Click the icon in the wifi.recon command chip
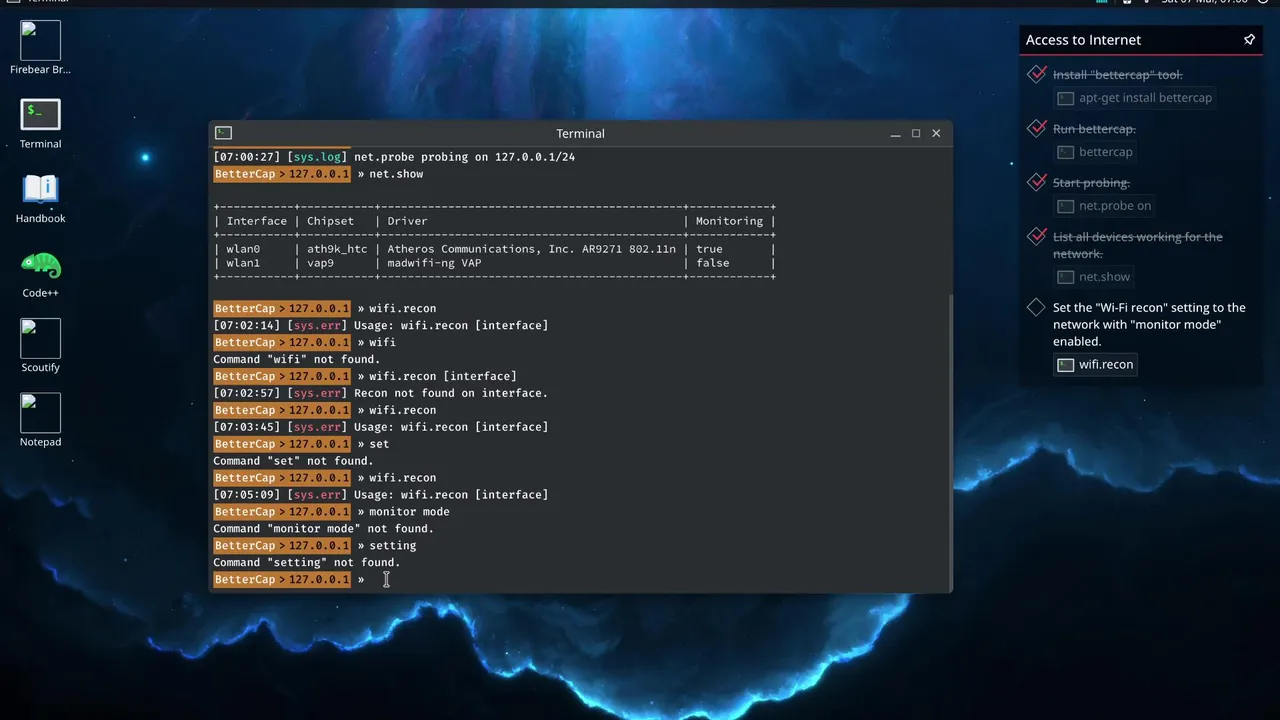The height and width of the screenshot is (720, 1280). pos(1066,365)
